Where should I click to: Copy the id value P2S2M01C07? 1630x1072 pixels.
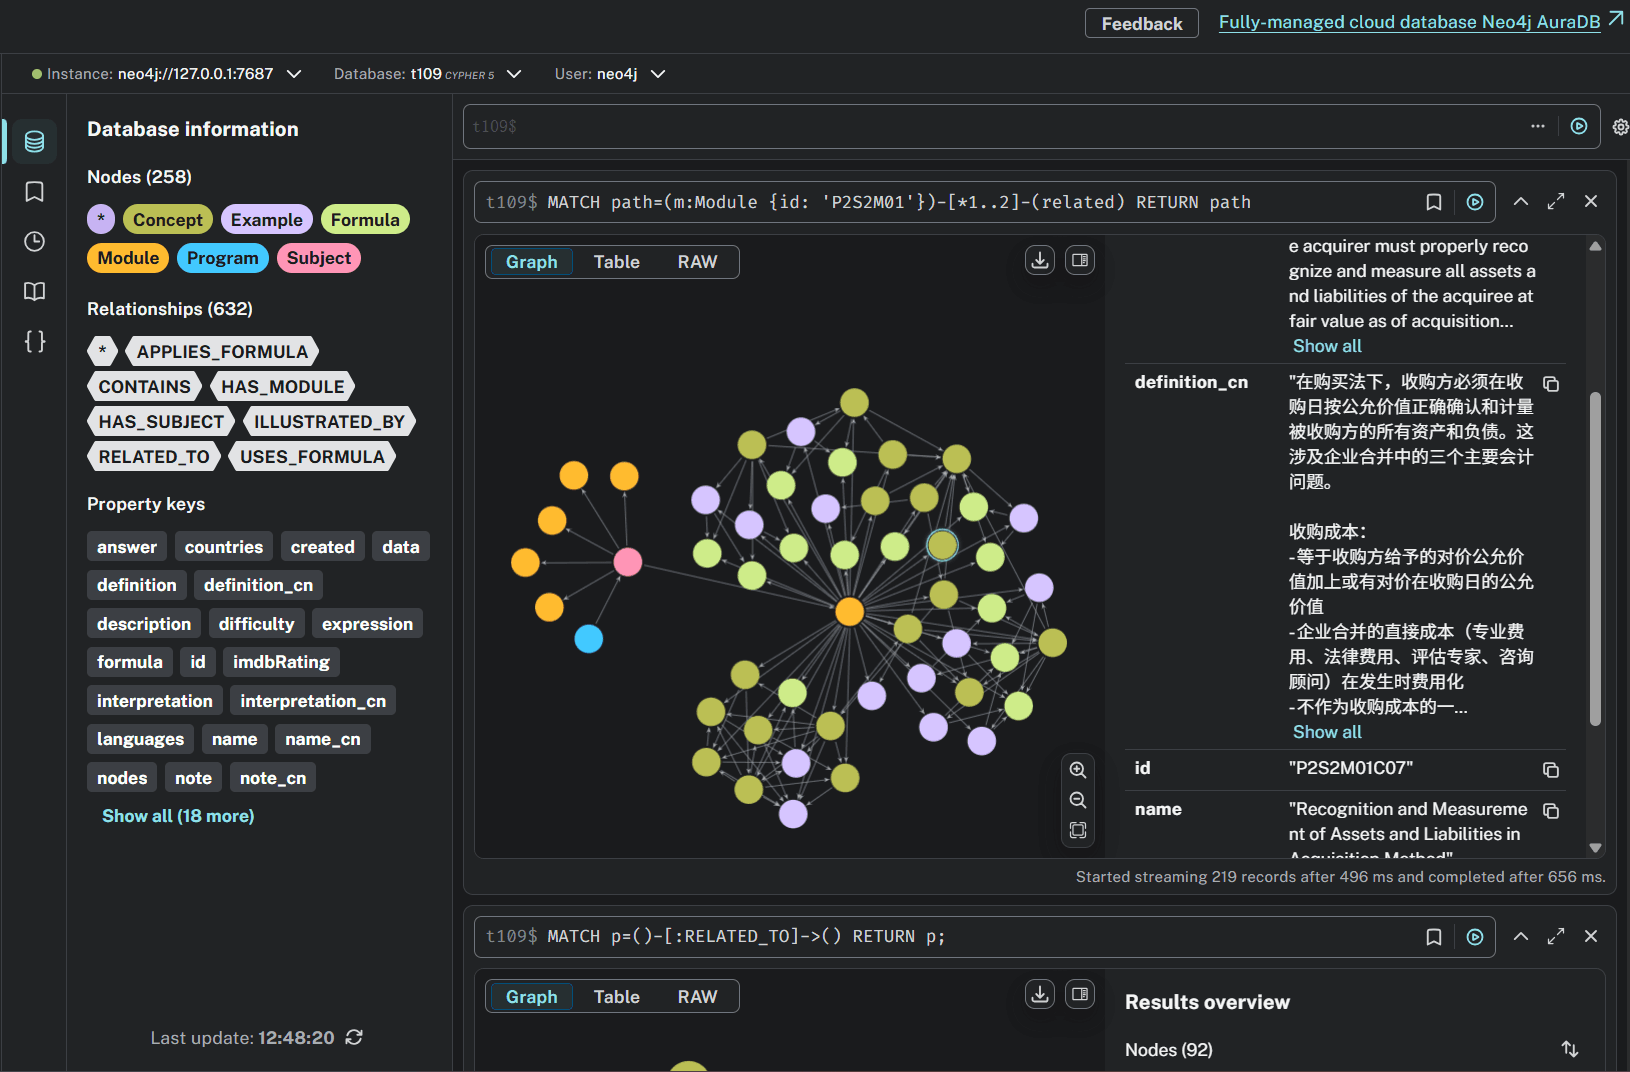[1551, 769]
